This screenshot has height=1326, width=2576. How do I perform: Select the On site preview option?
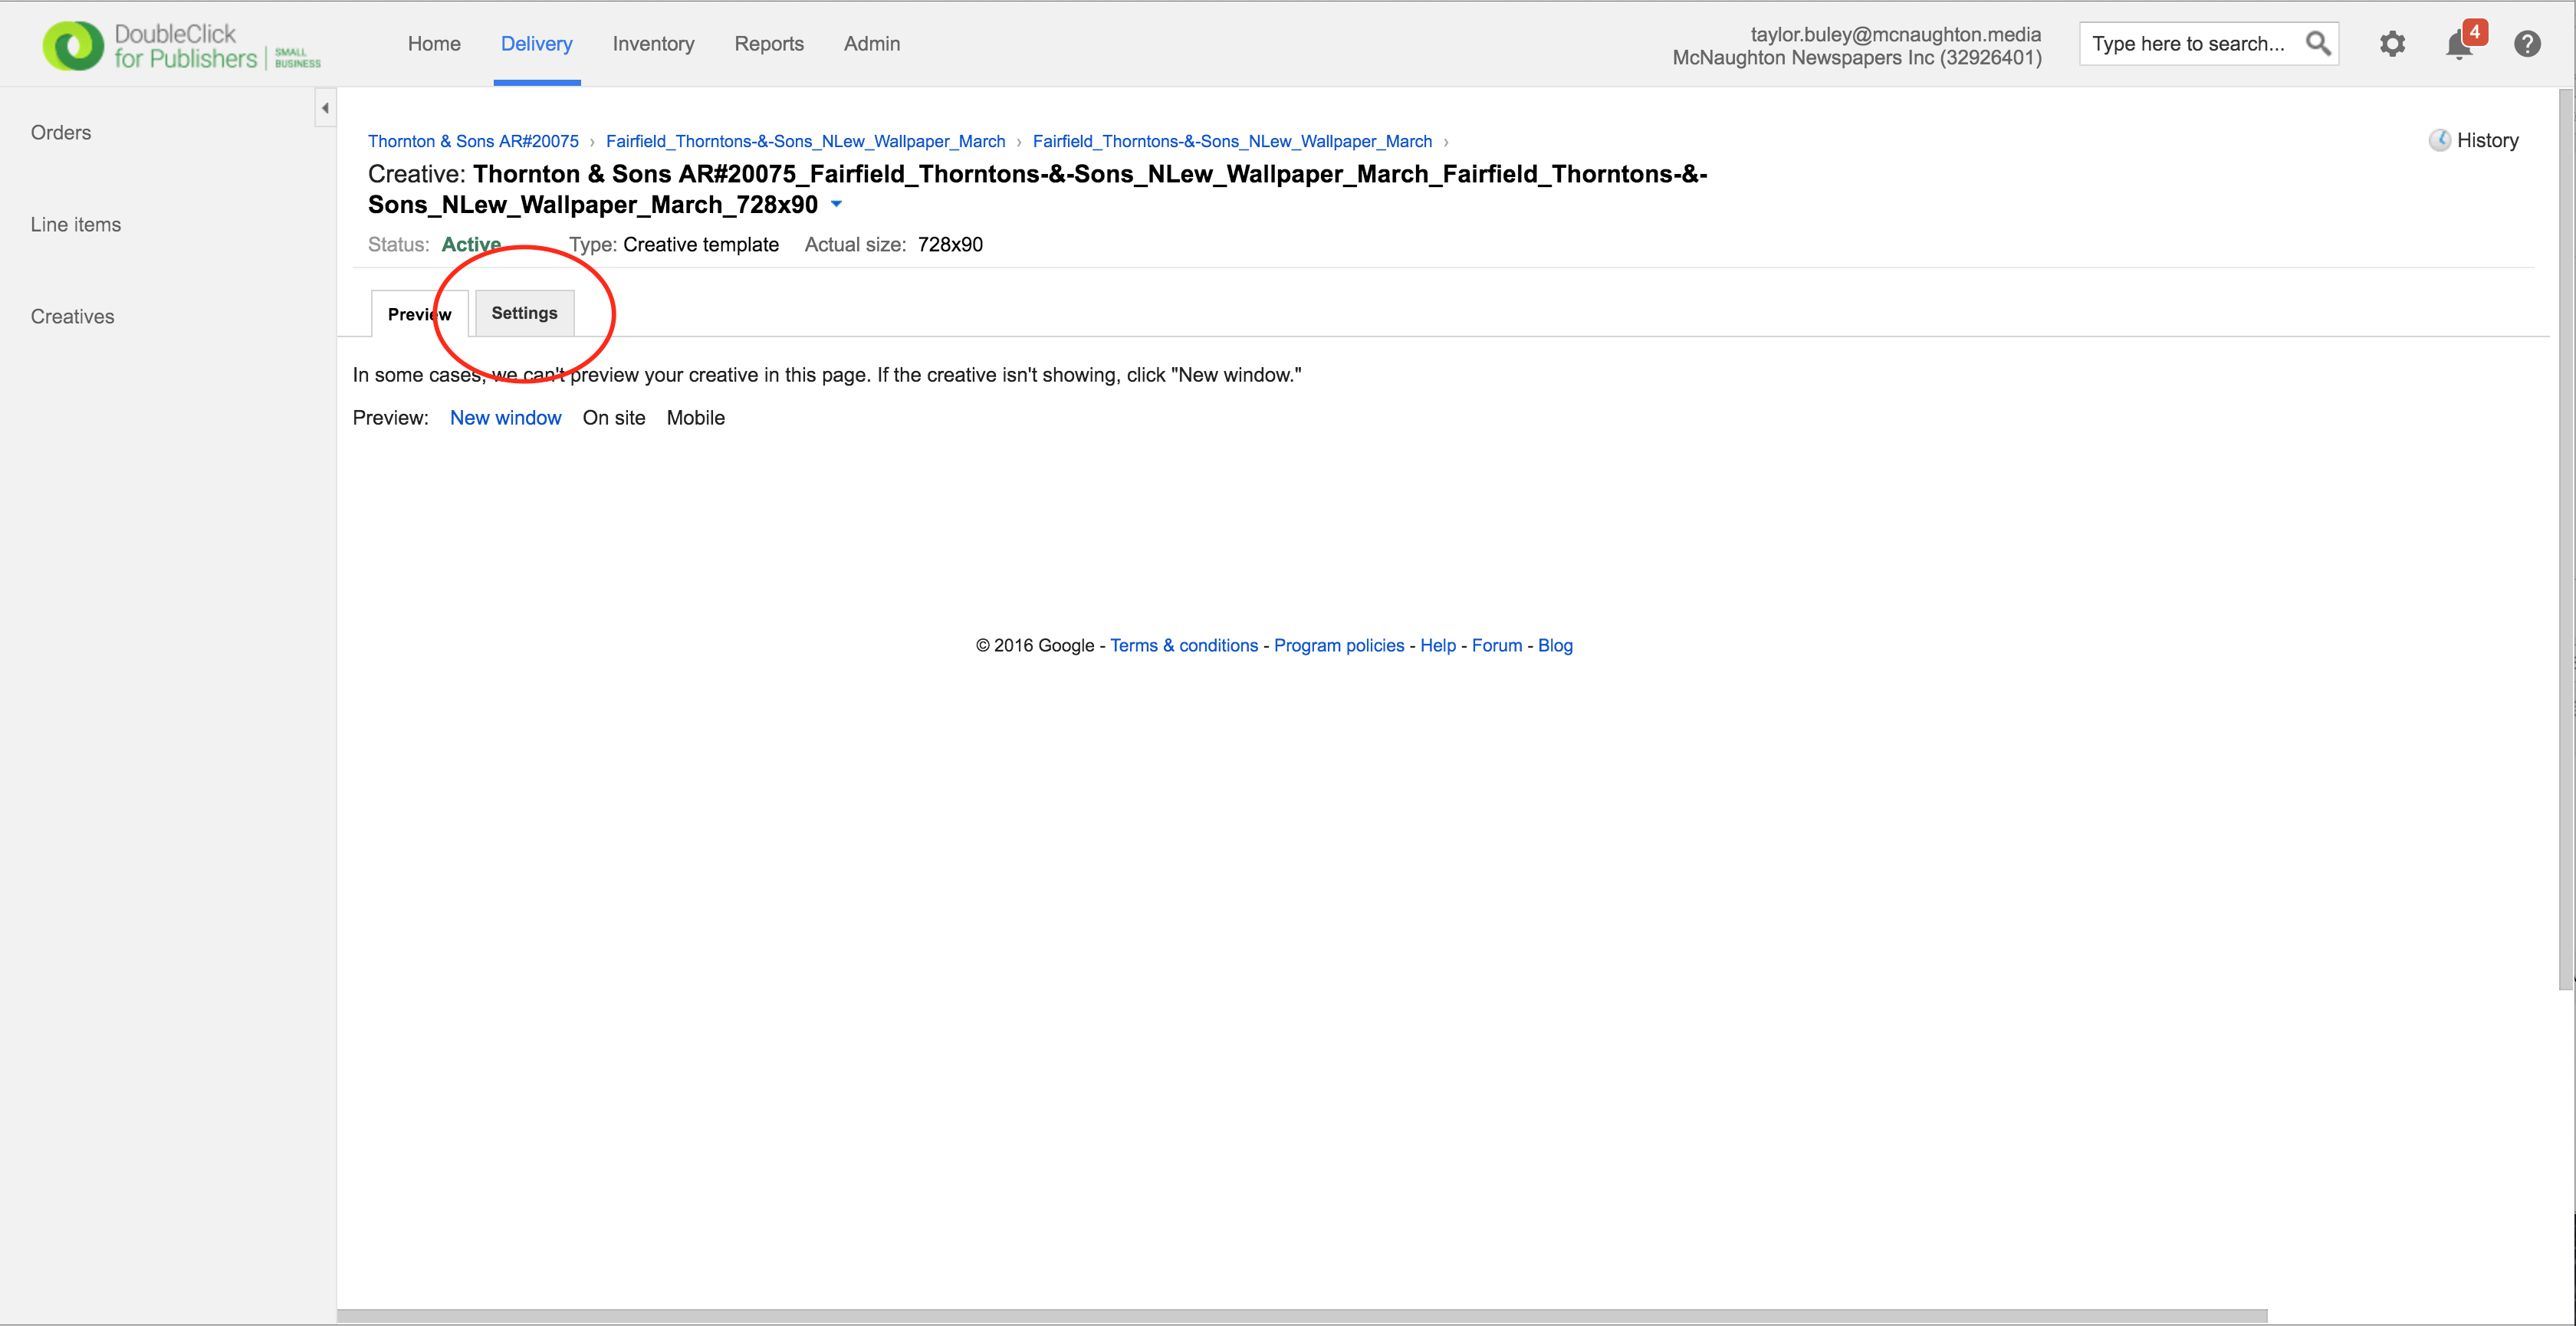(x=613, y=418)
